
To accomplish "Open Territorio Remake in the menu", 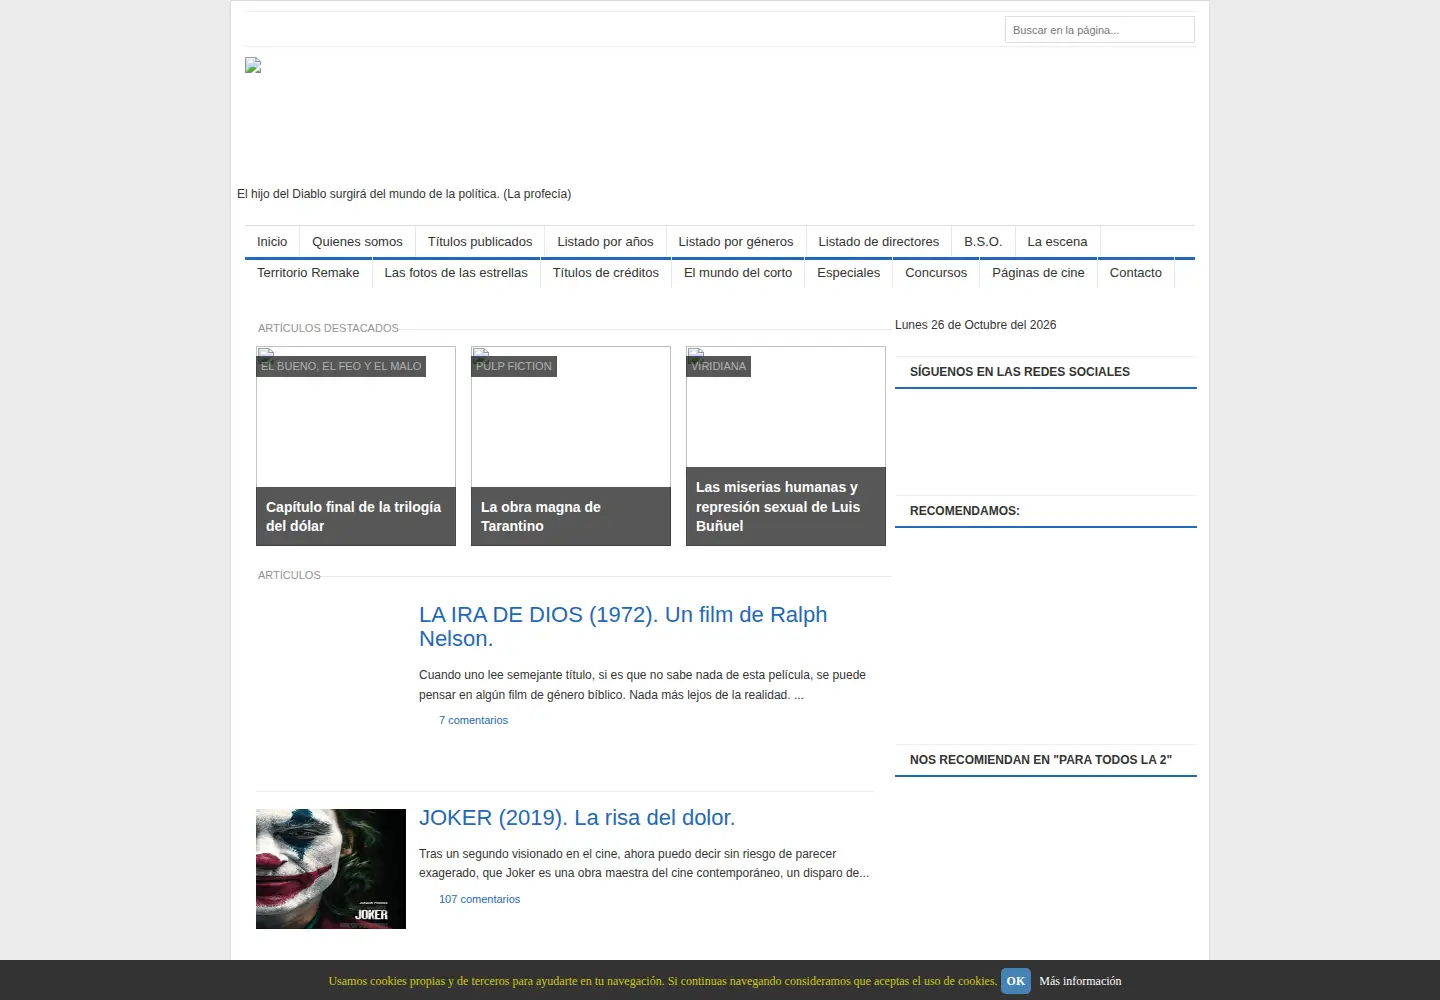I will pos(308,273).
